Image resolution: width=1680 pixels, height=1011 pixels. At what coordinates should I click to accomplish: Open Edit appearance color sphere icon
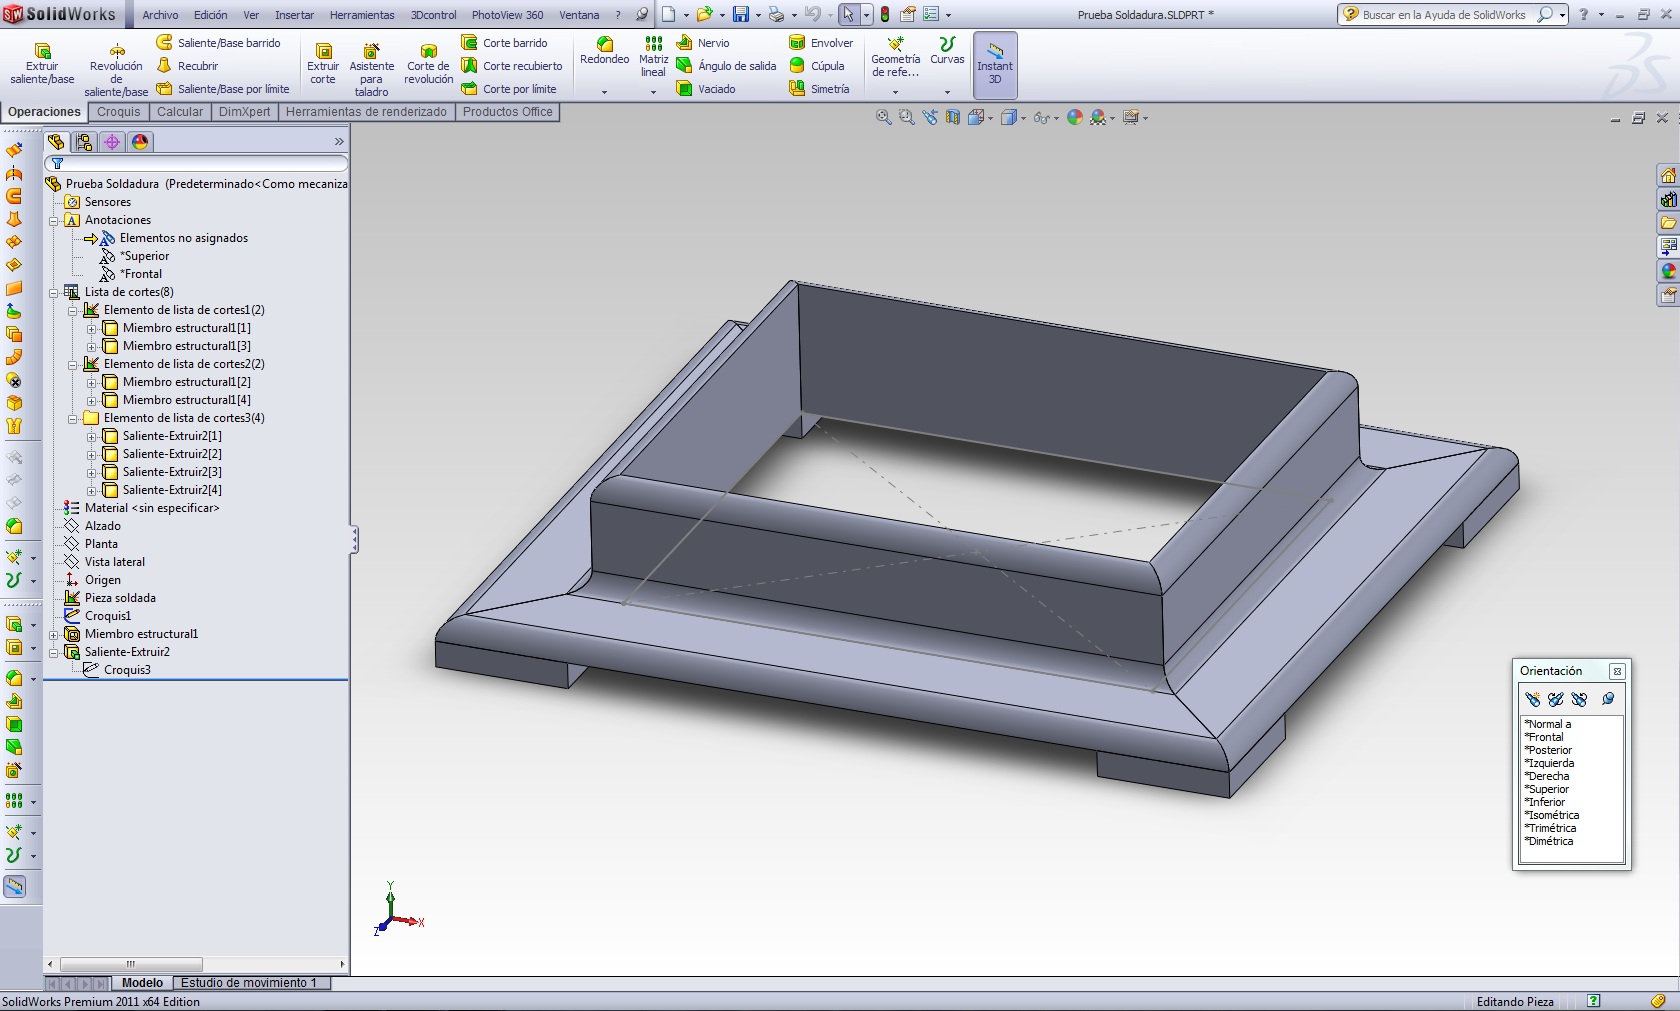[1075, 117]
